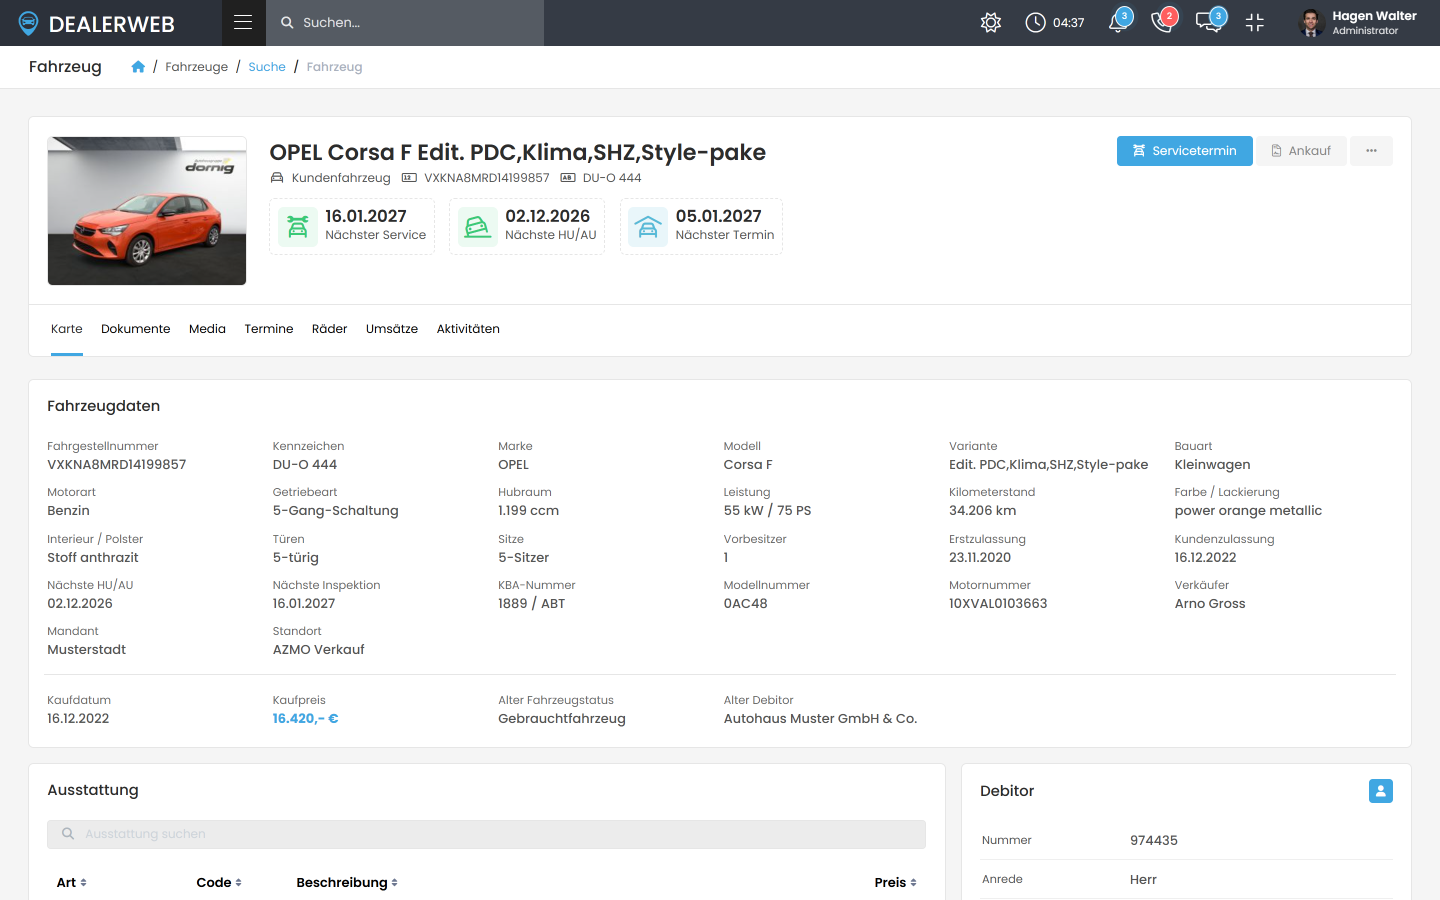Click the Ankauf button
Screen dimensions: 1440x900
pyautogui.click(x=1301, y=151)
